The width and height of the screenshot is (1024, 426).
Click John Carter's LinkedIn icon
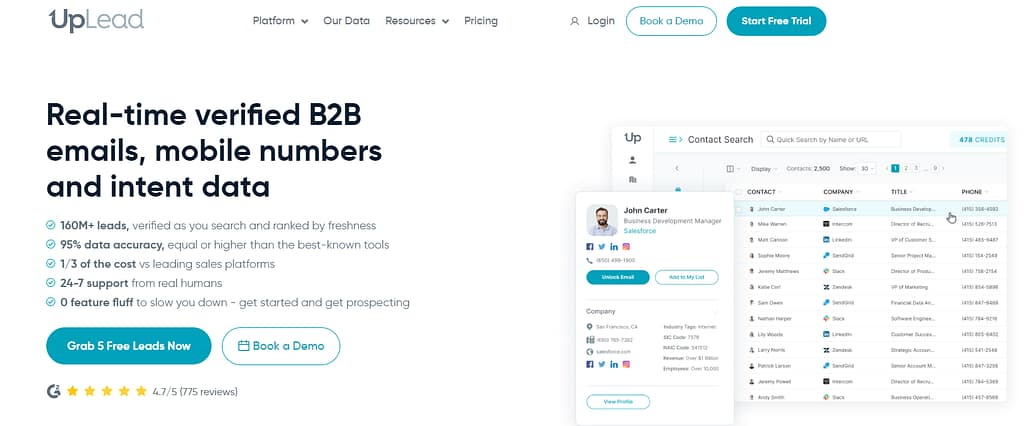[614, 246]
